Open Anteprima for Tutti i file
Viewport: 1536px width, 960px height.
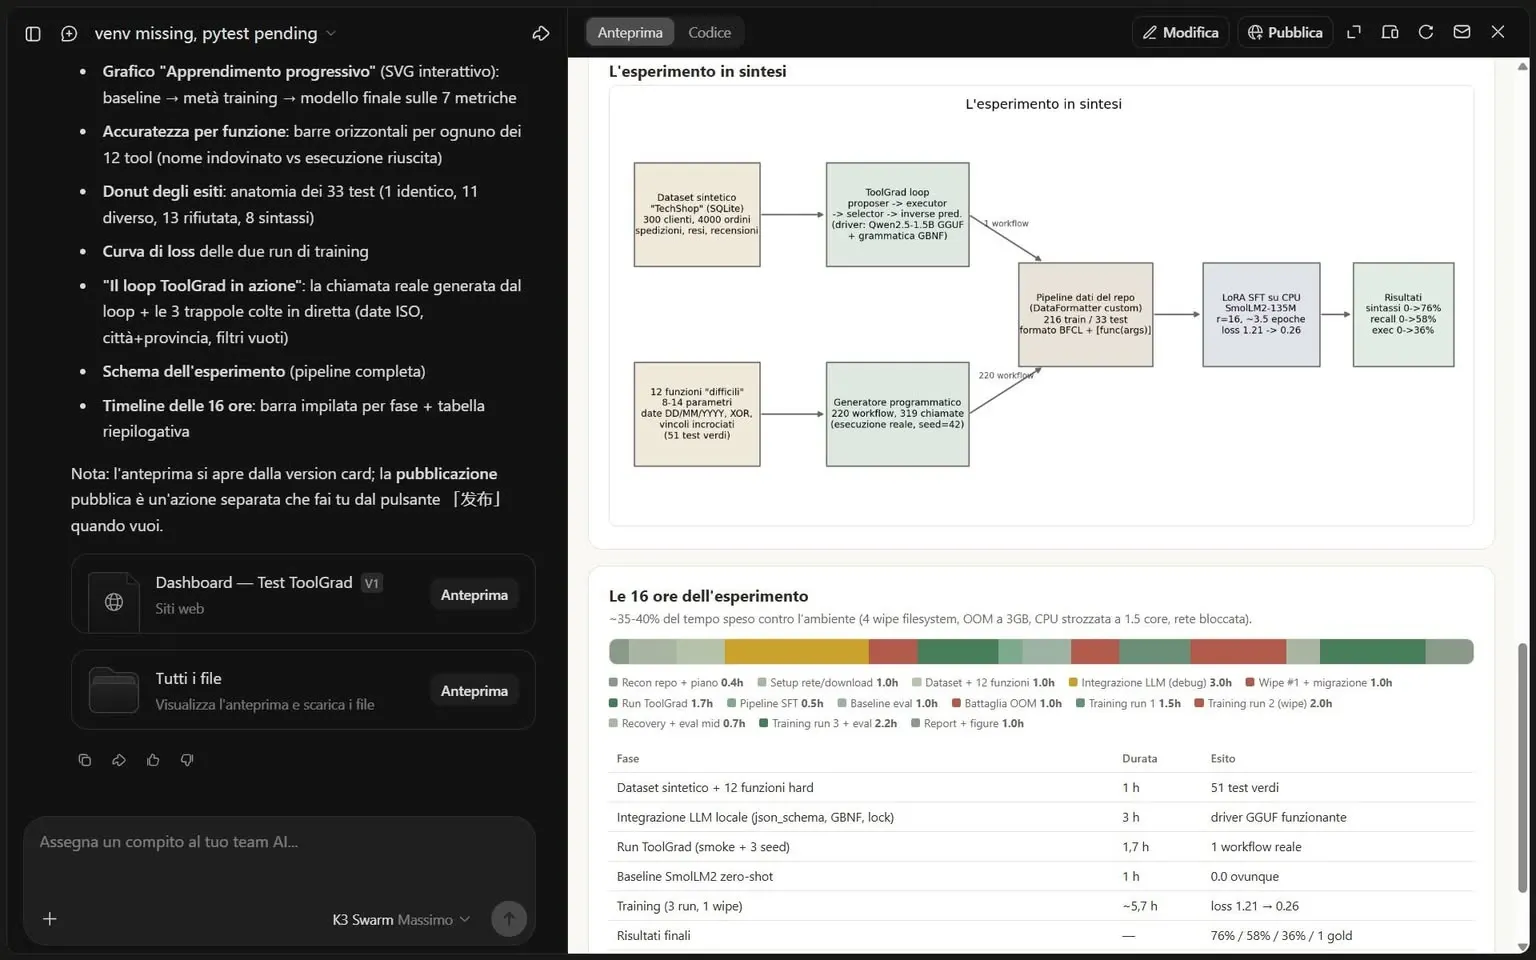(474, 691)
